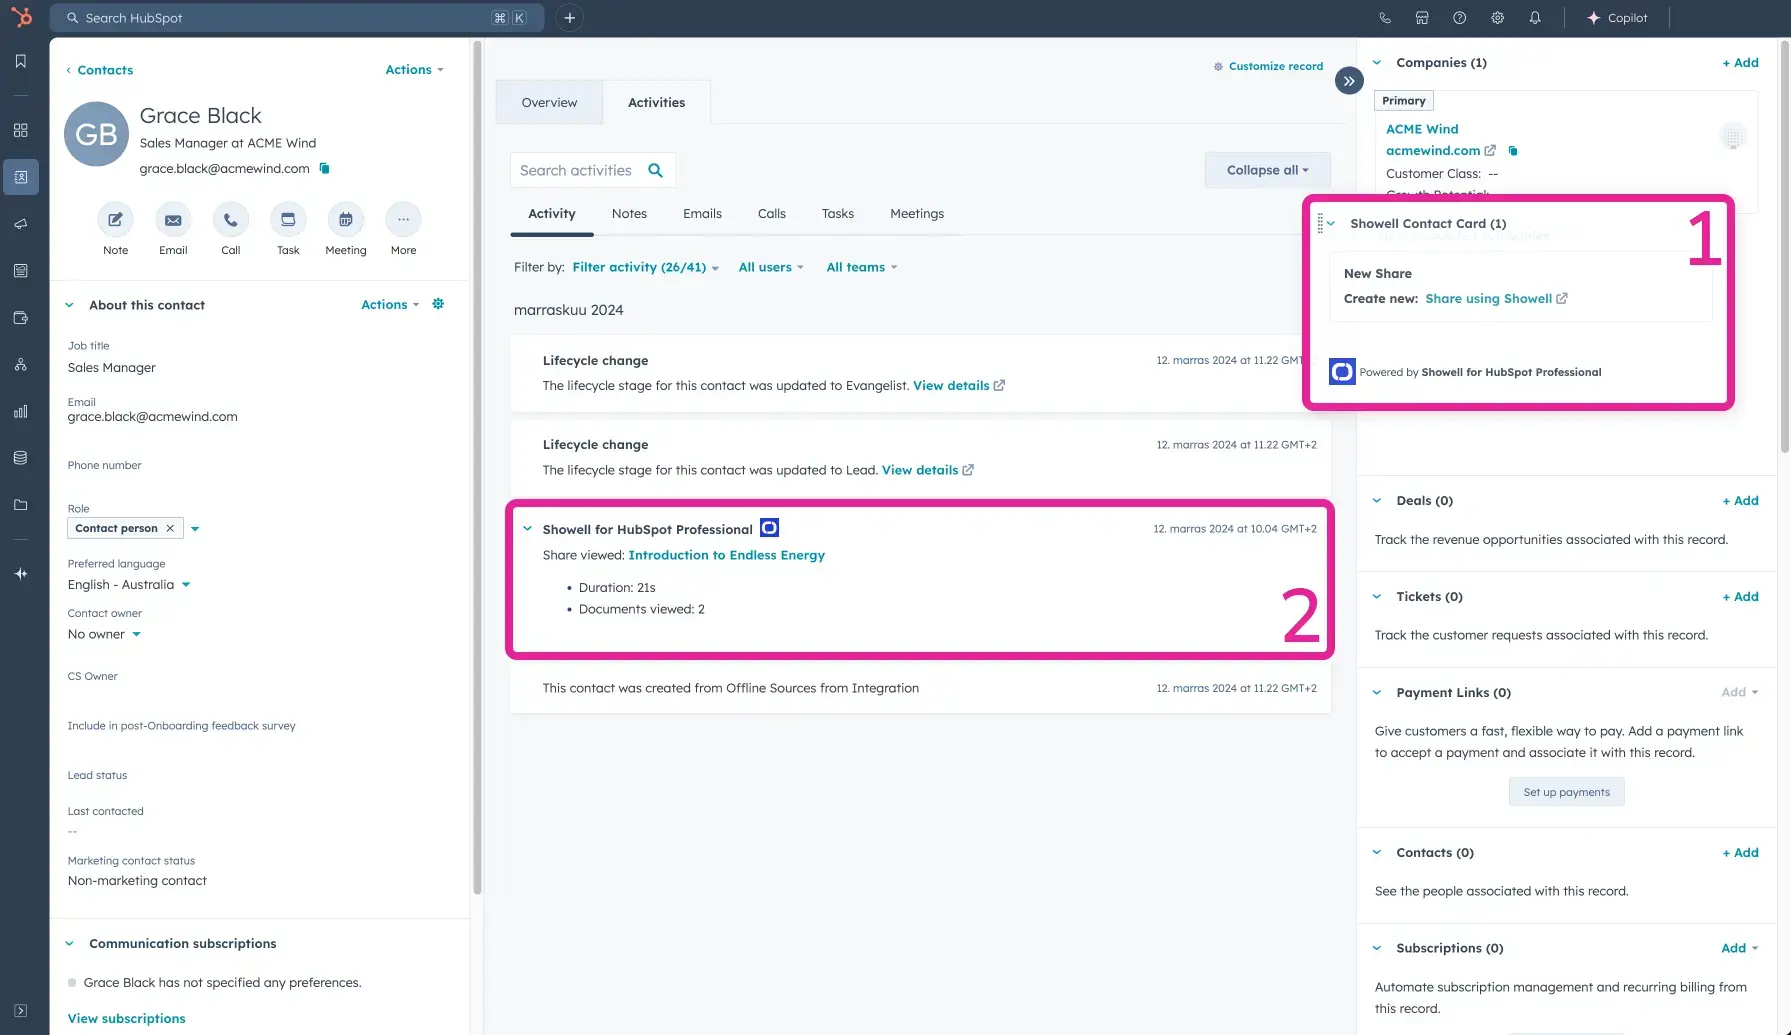Select the Emails activity tab
Screen dimensions: 1791x1035
(x=702, y=214)
